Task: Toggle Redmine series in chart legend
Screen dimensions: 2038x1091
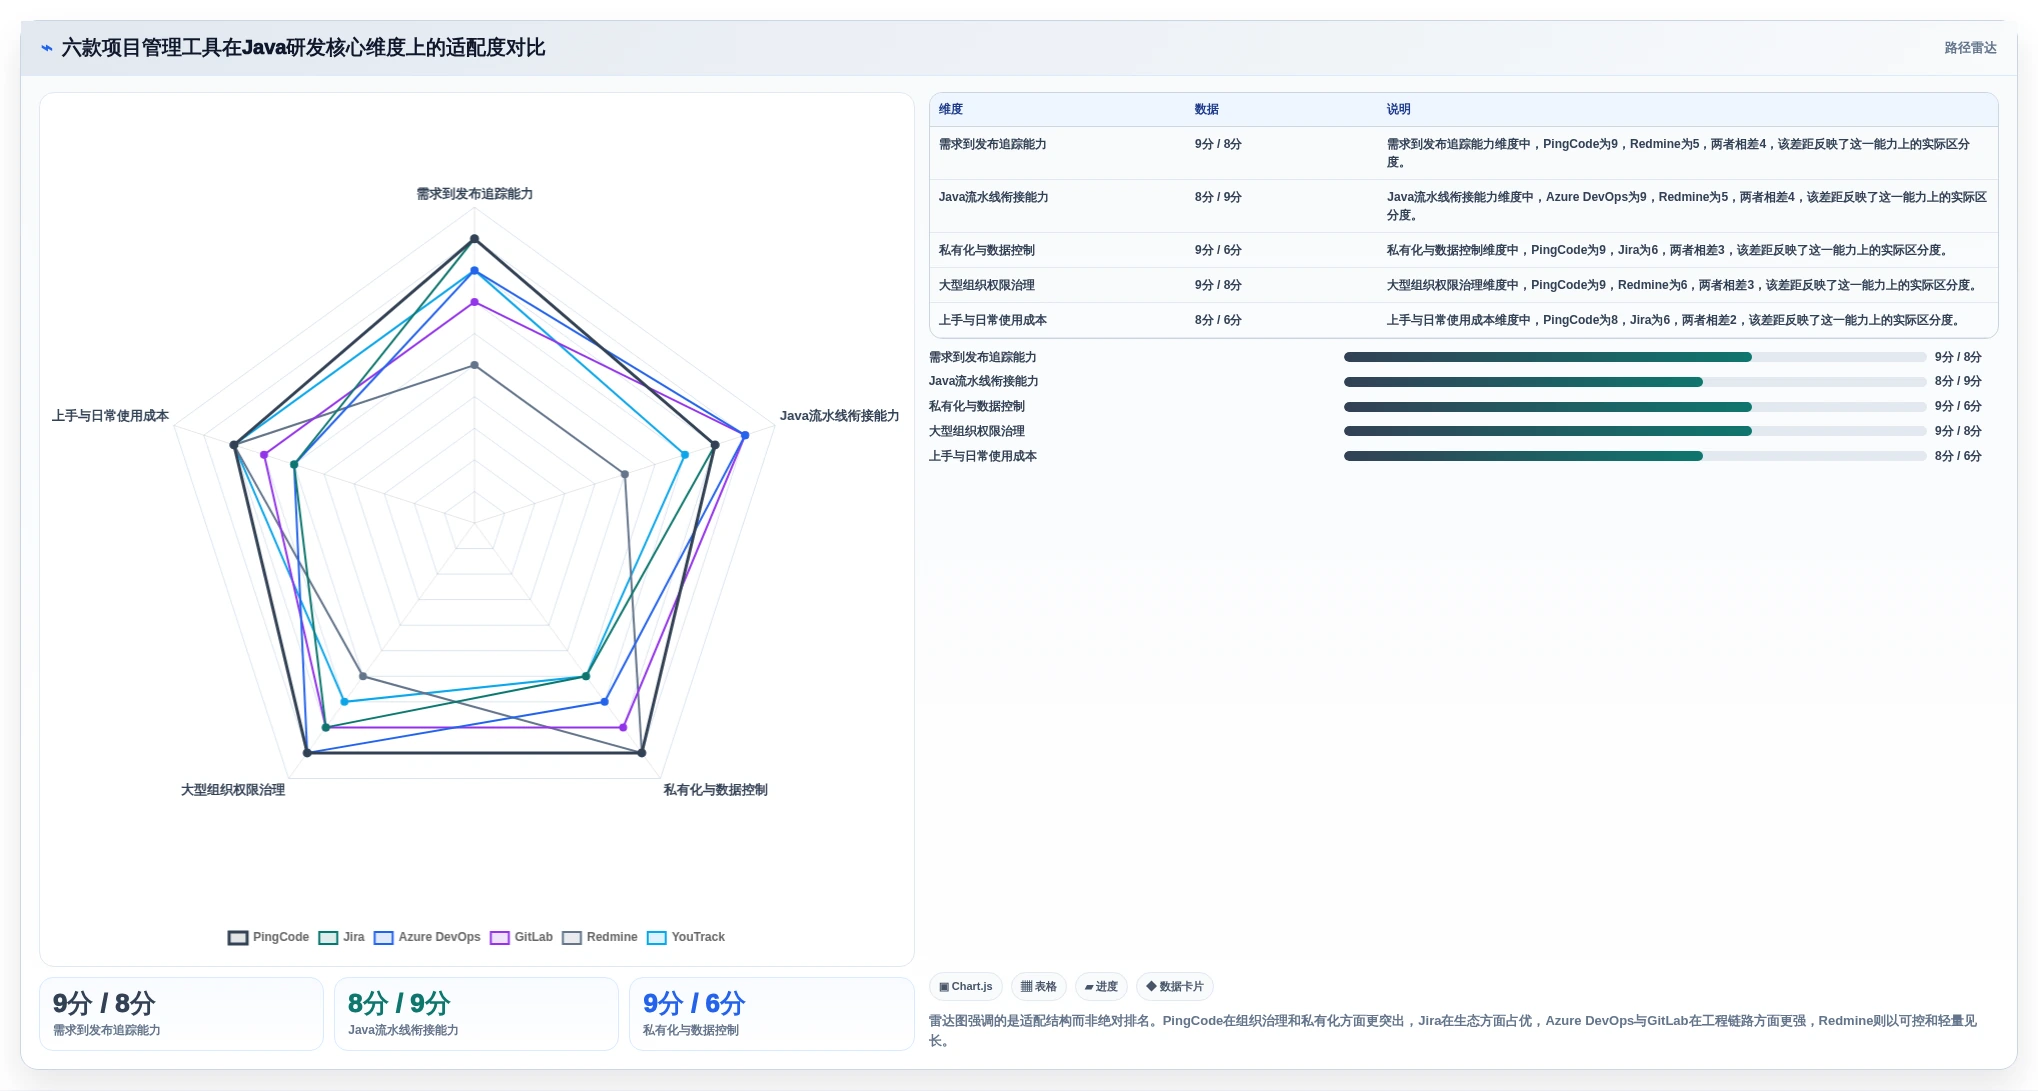Action: click(599, 937)
